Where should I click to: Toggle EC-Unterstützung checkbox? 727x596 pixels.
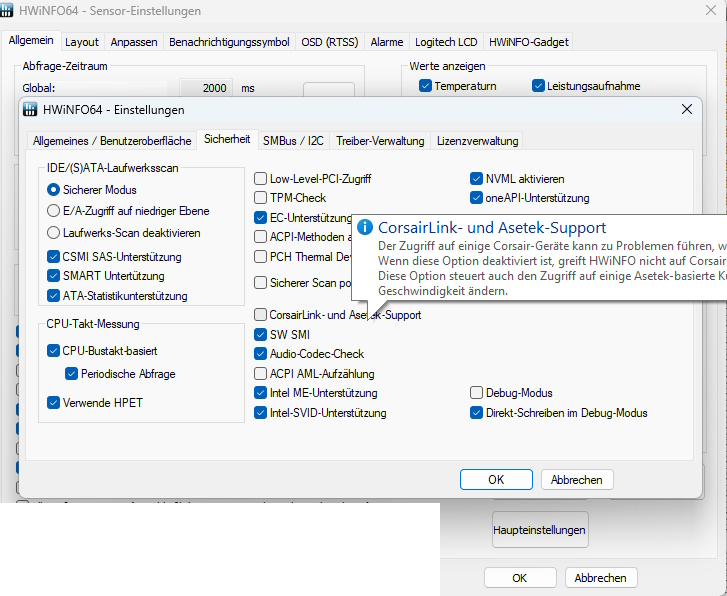point(261,218)
